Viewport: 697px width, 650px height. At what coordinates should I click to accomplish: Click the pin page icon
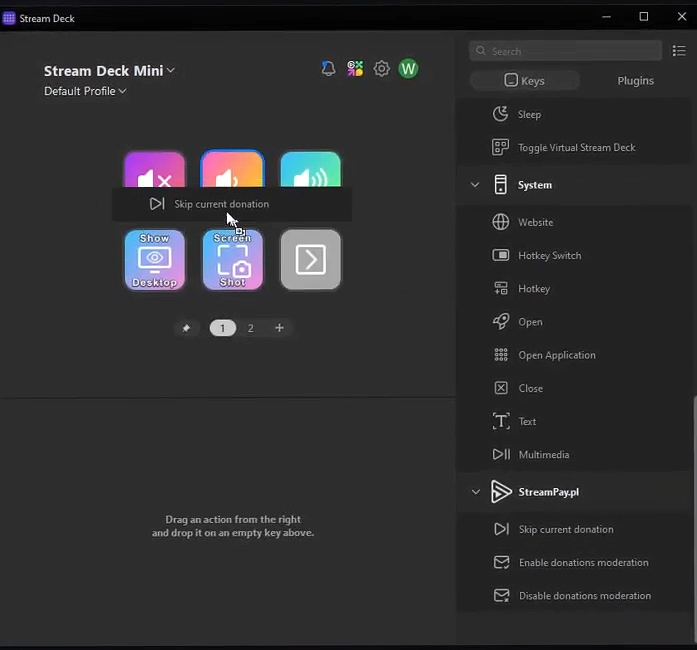186,328
